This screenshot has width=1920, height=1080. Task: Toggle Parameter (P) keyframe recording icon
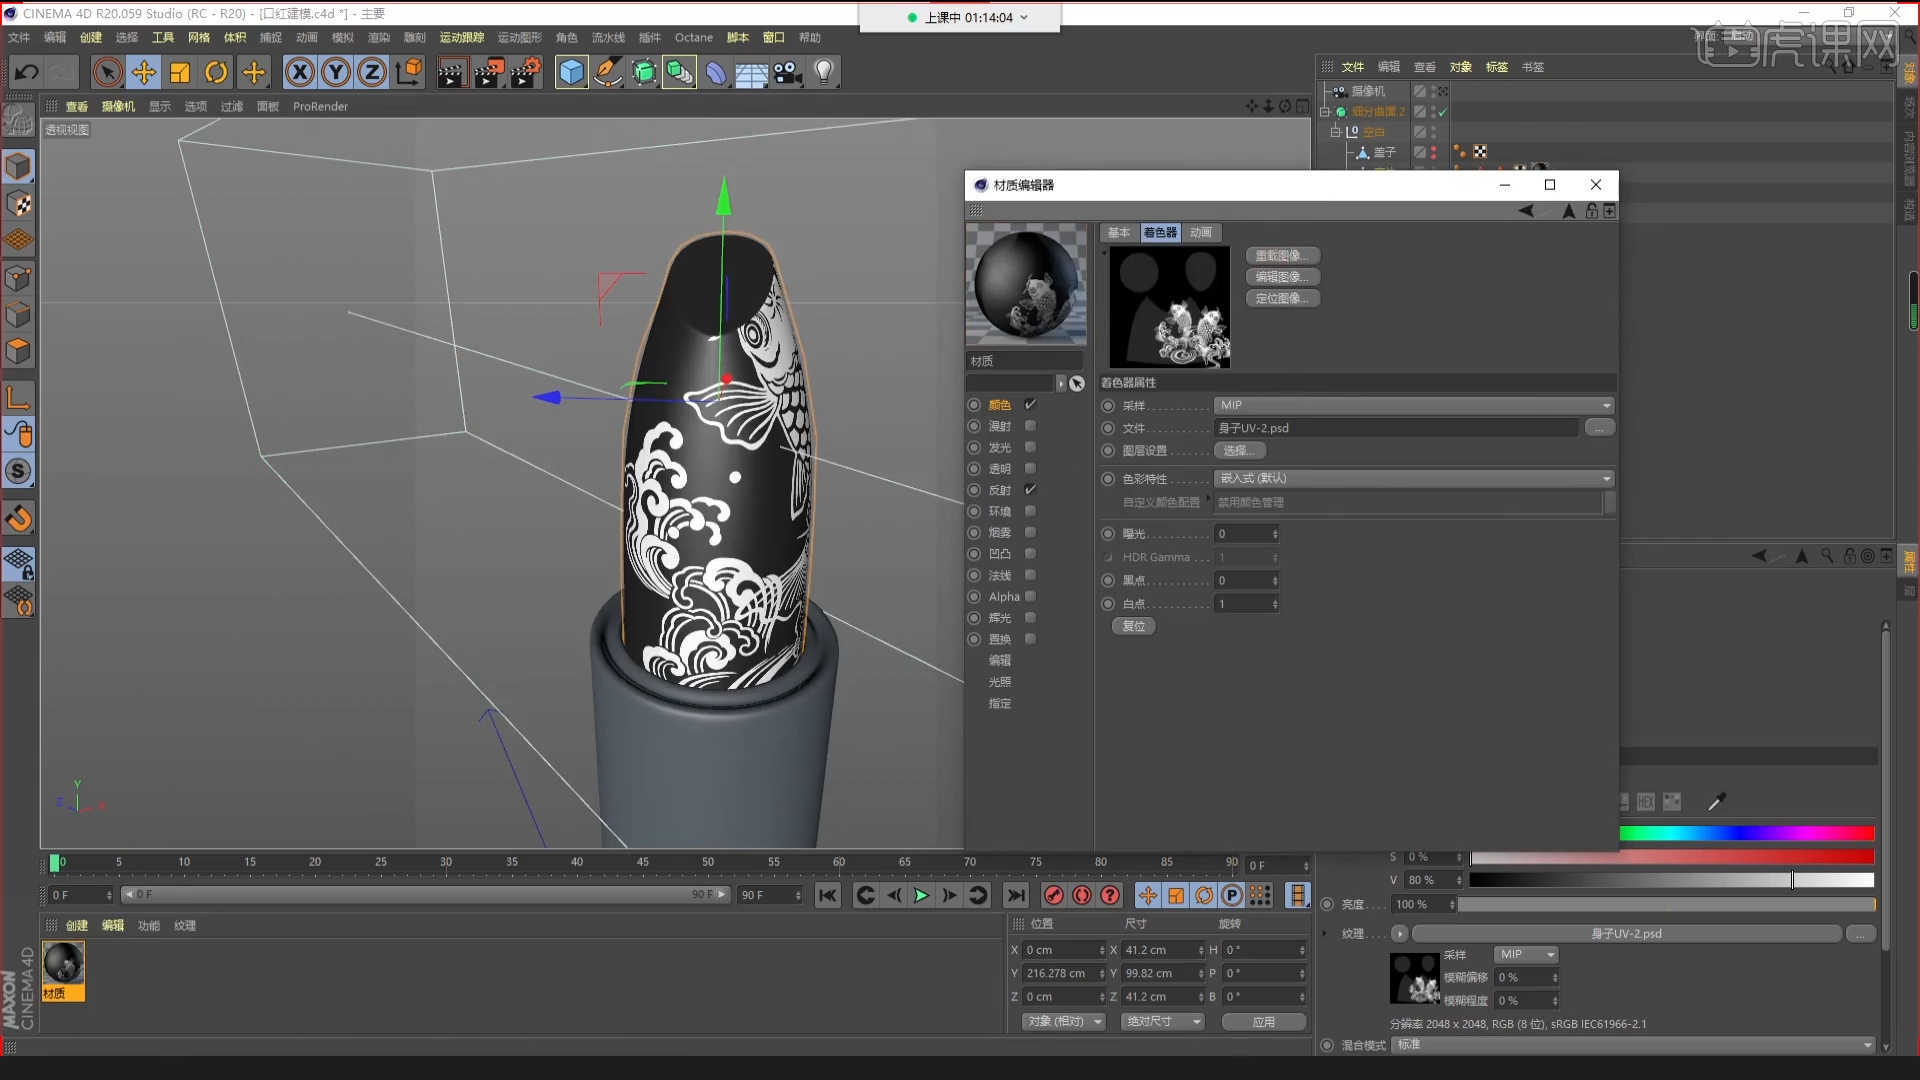[1232, 895]
